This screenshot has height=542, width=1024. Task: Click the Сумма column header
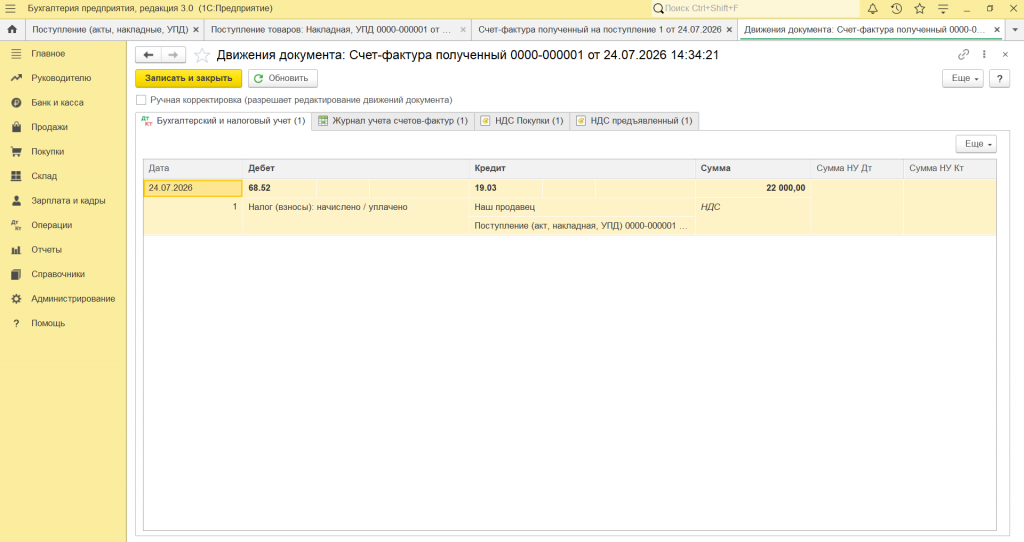753,168
